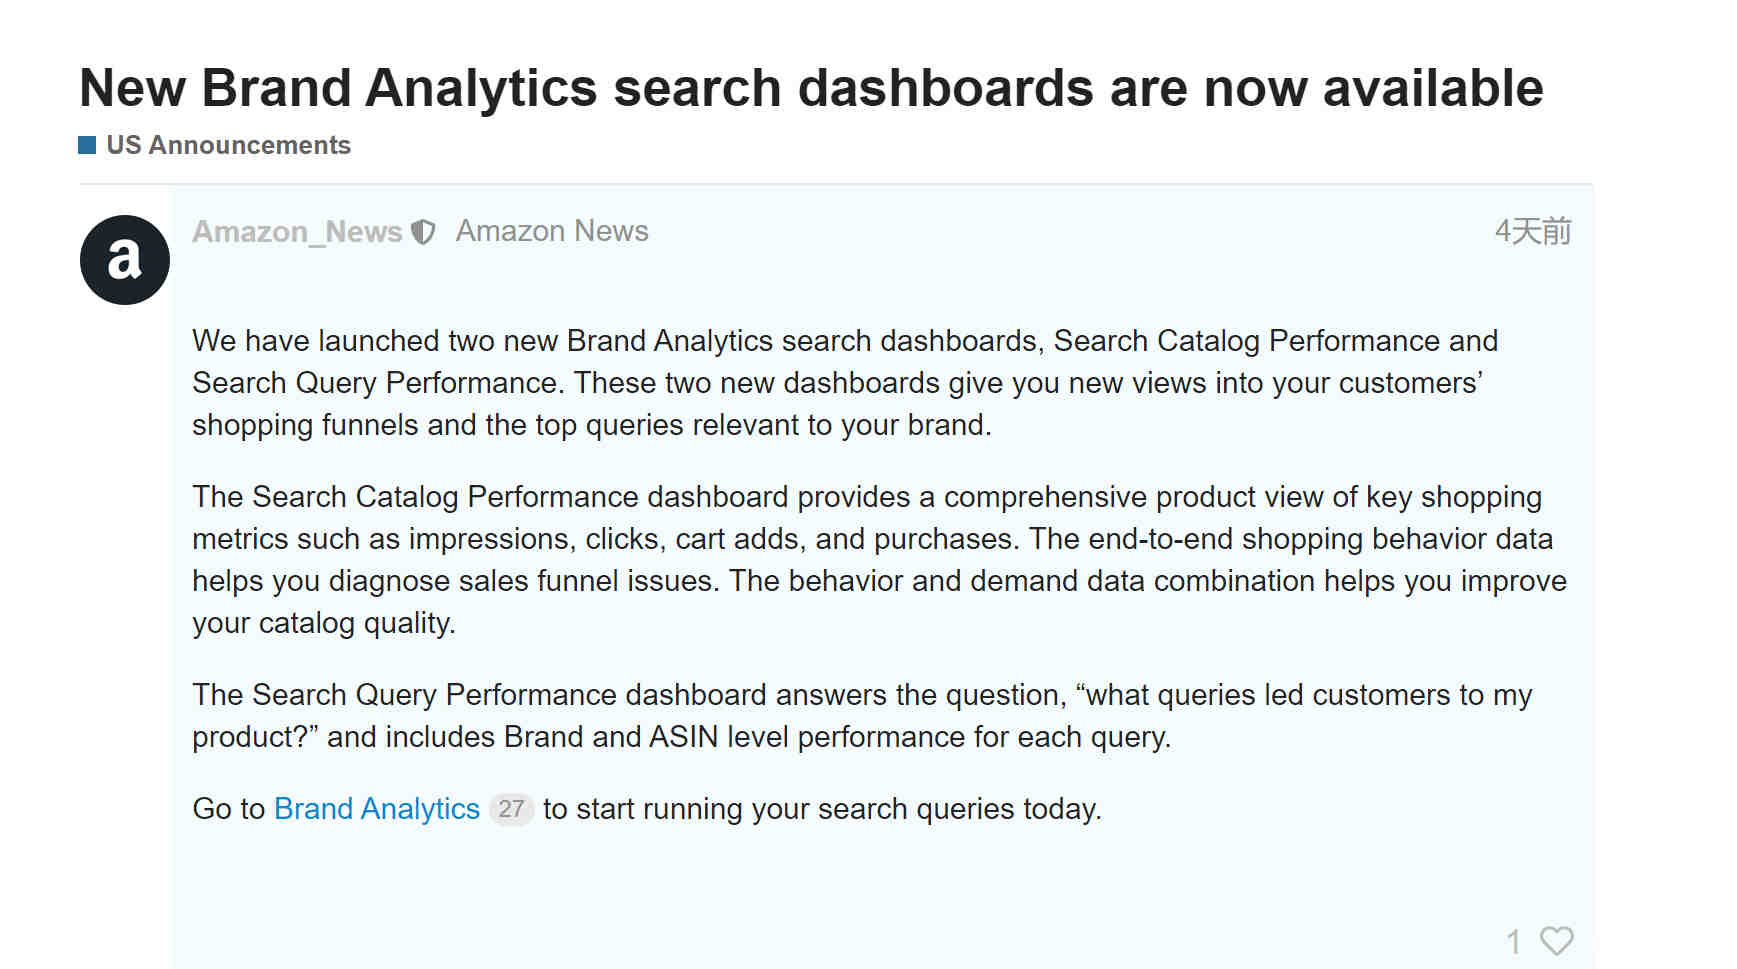
Task: Open the US Announcements category link
Action: [x=228, y=145]
